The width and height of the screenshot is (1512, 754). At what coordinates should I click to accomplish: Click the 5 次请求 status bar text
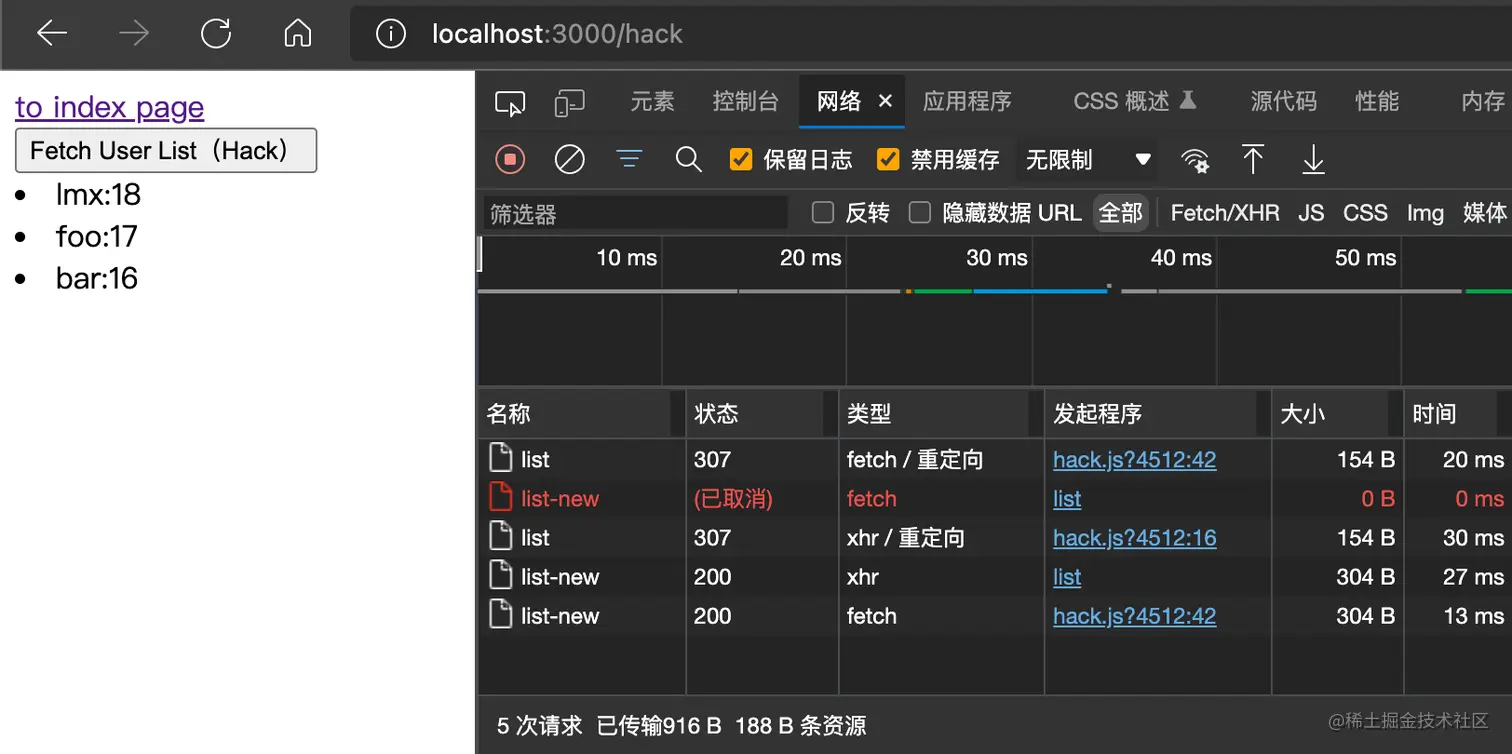(x=539, y=726)
